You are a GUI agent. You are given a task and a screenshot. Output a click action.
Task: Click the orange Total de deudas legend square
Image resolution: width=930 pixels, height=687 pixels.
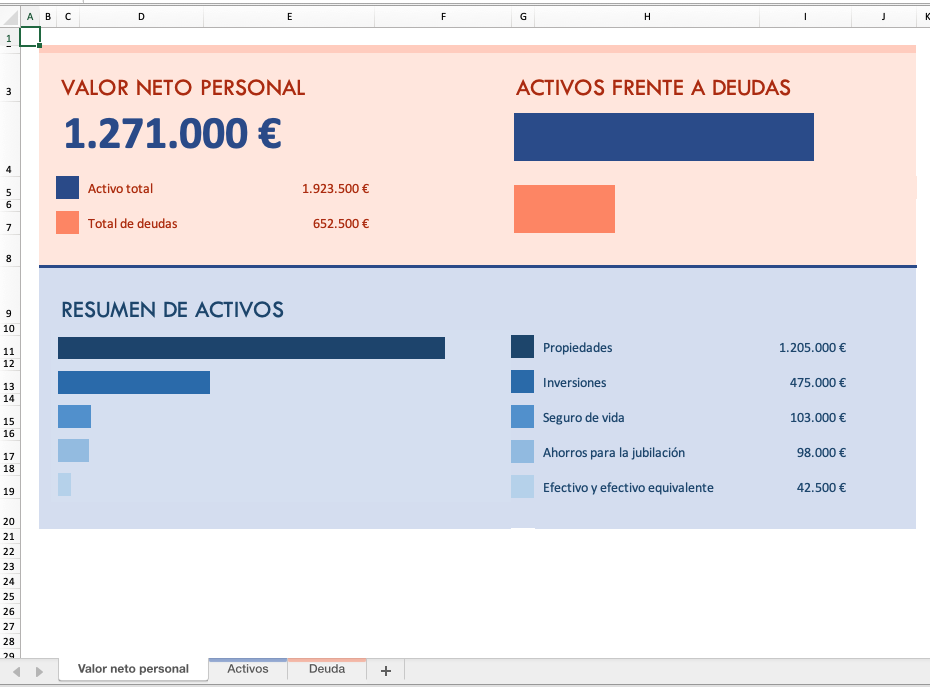tap(66, 222)
